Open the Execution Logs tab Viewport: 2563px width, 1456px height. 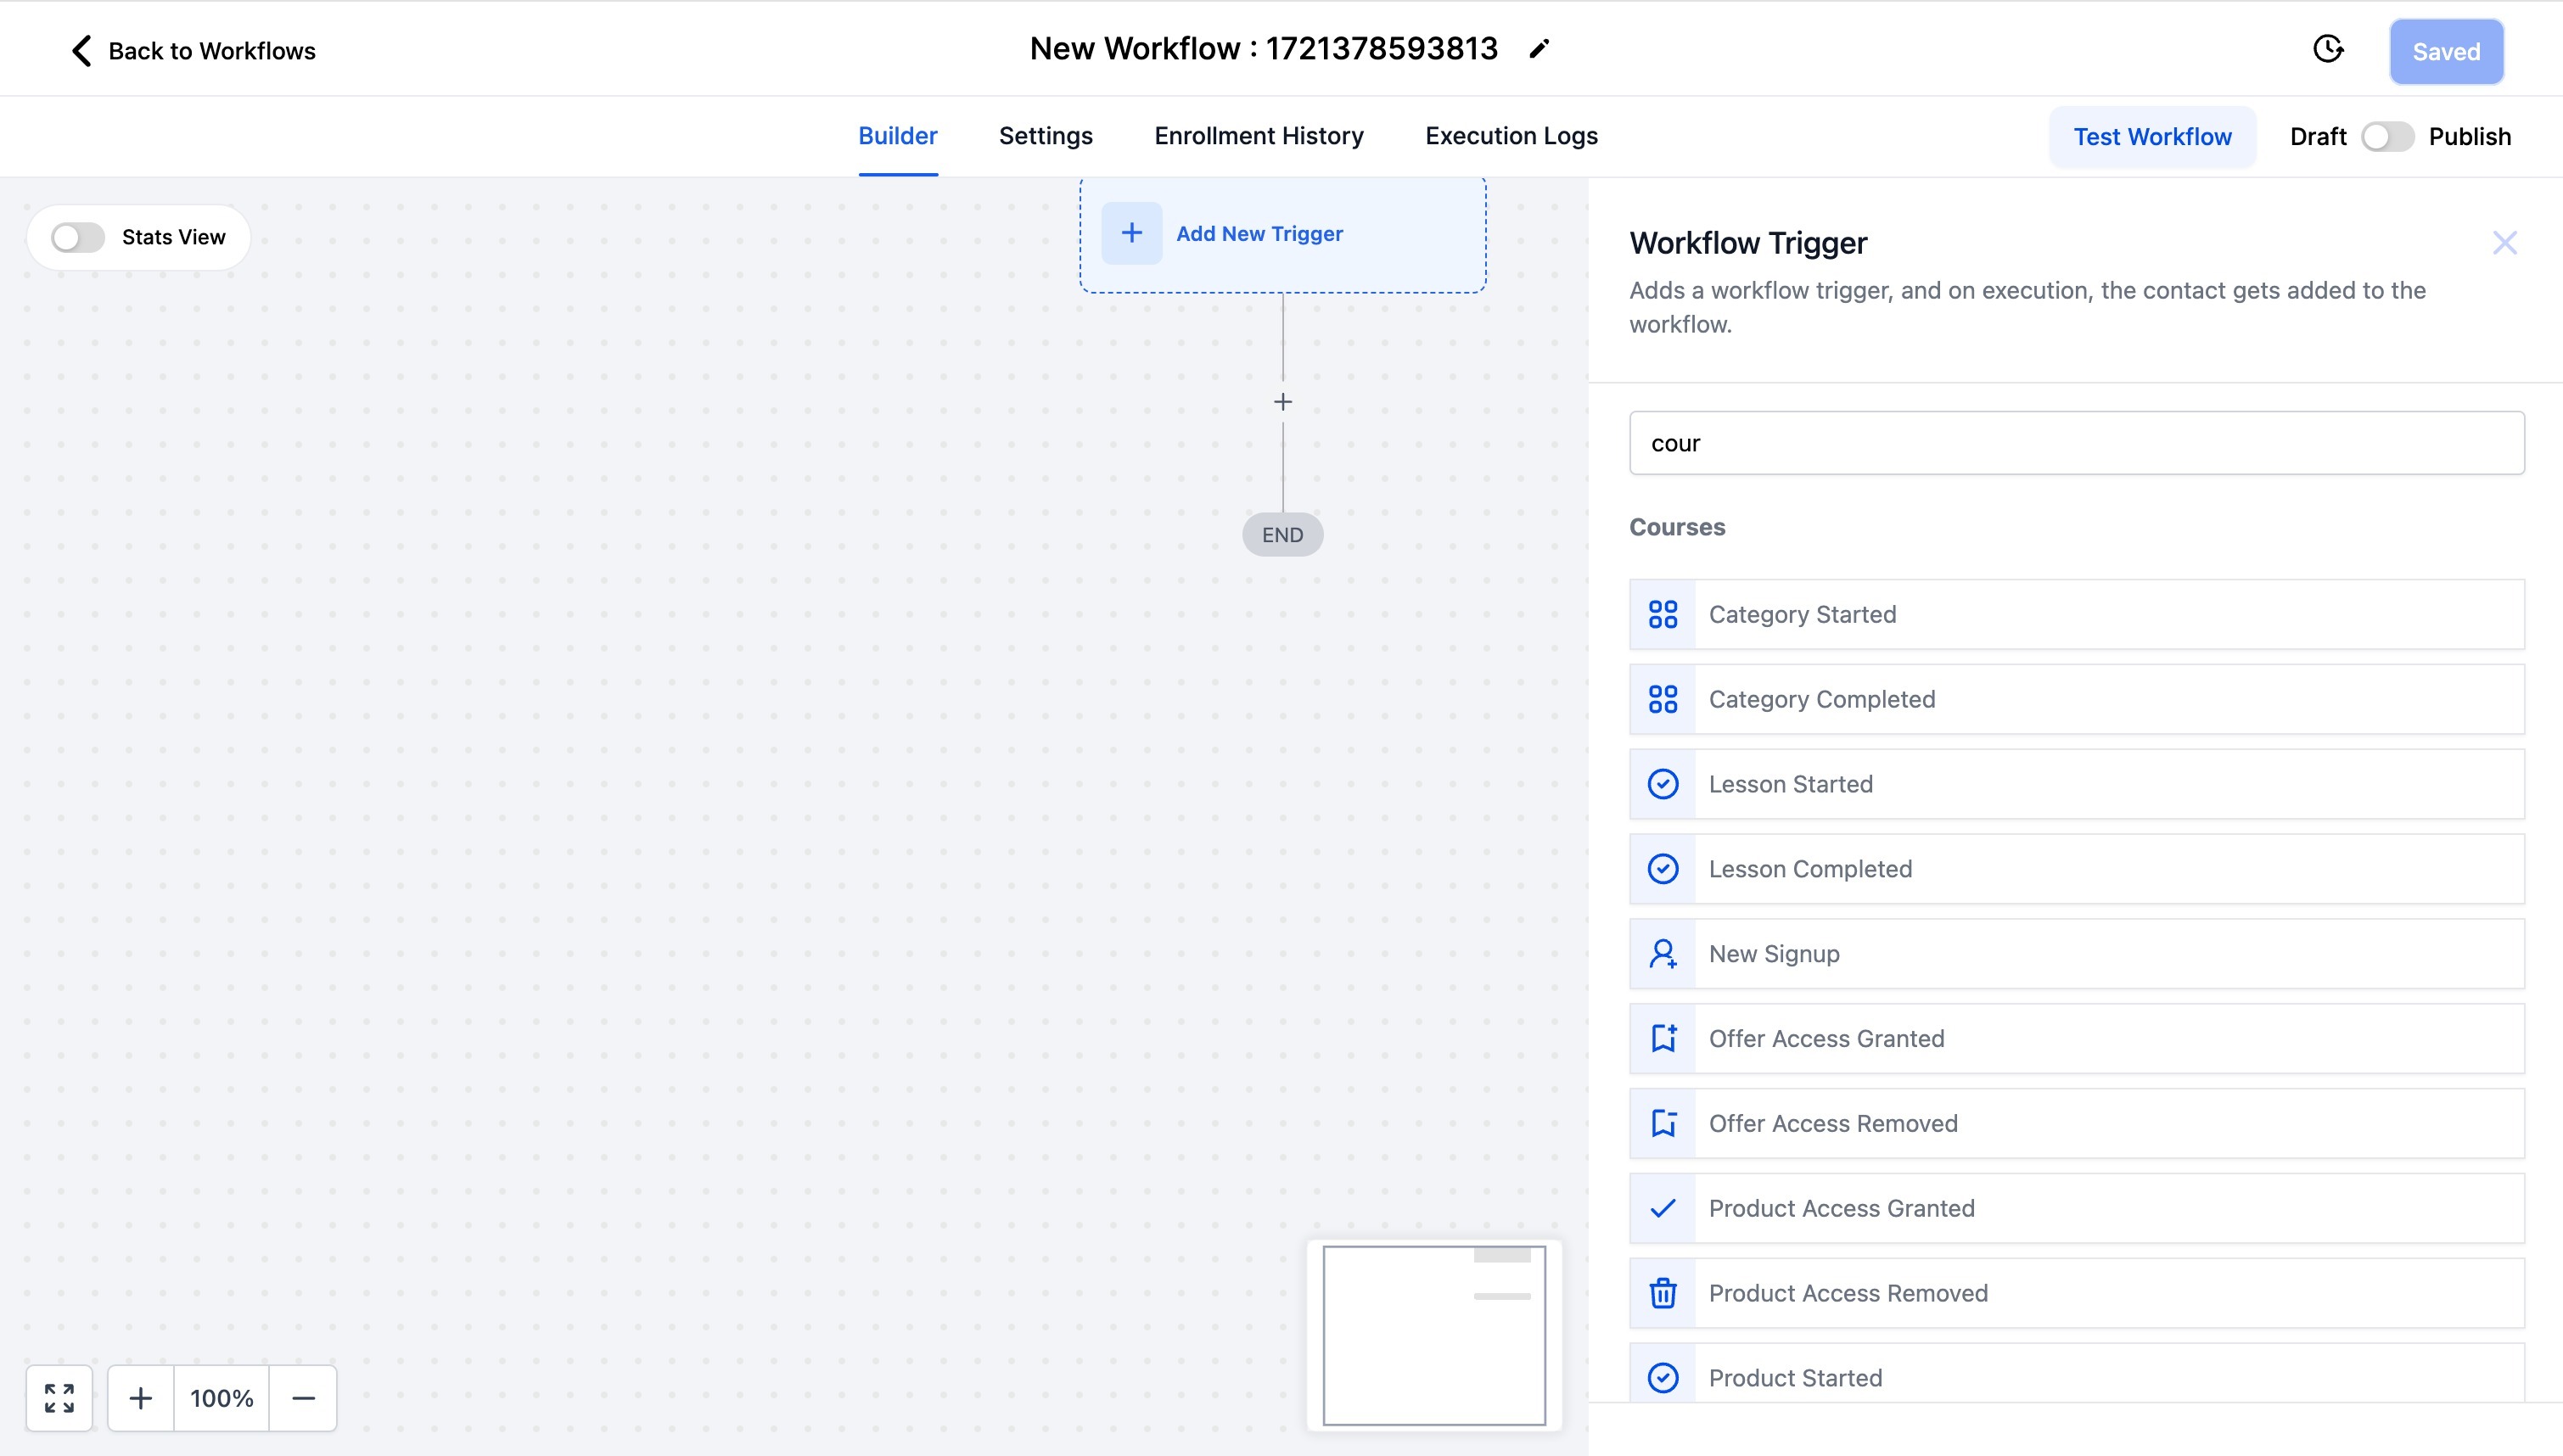(1511, 136)
